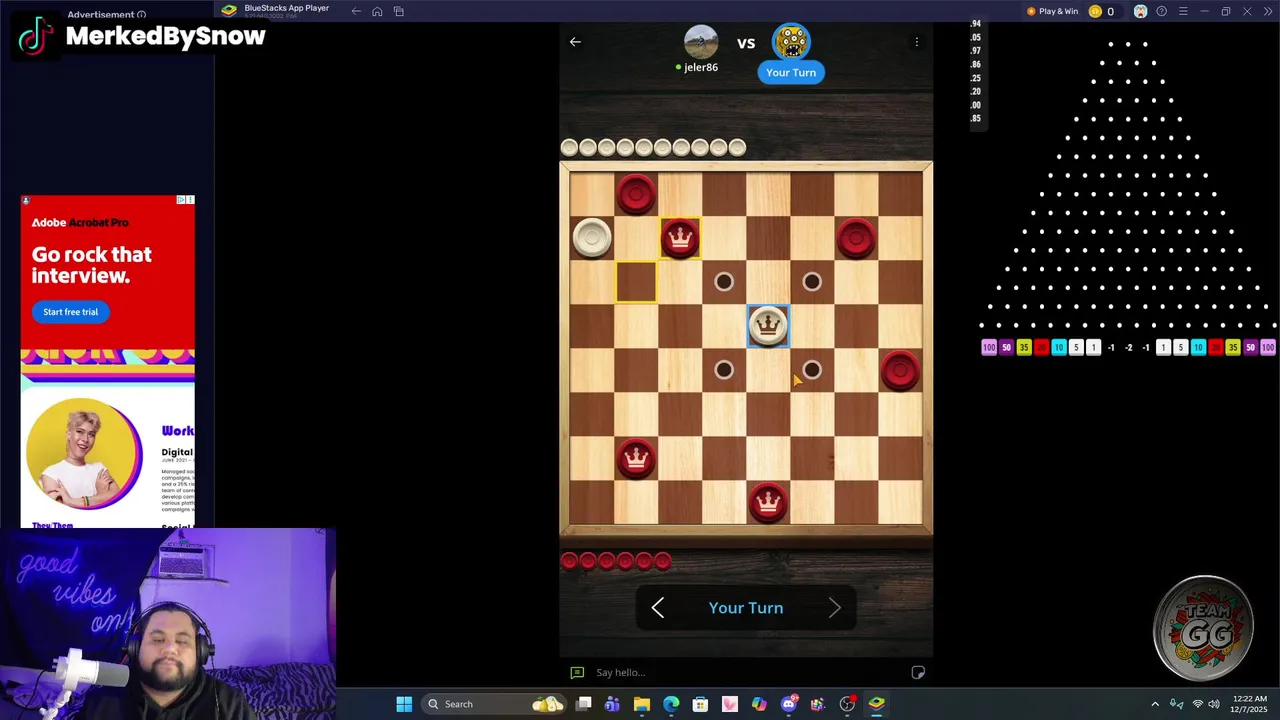Click the Advertisement info icon
This screenshot has width=1280, height=720.
[x=141, y=15]
